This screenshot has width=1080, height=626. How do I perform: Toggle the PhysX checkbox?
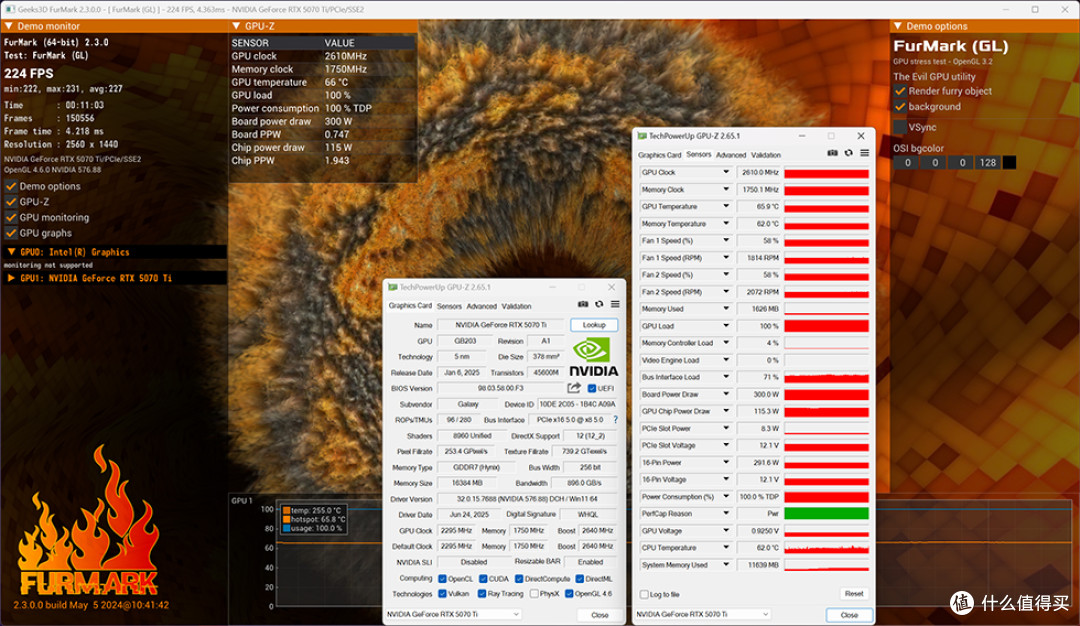534,594
